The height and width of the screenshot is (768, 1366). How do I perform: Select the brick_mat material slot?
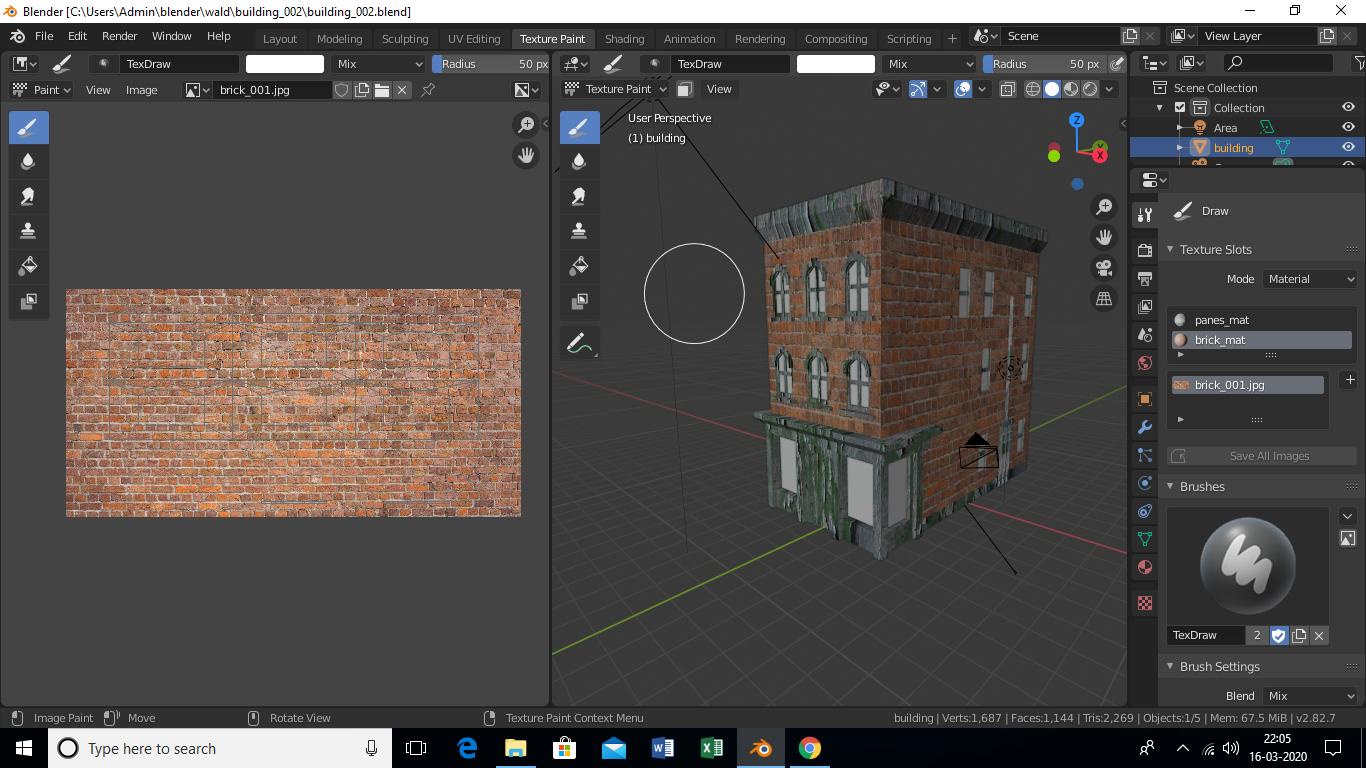(x=1261, y=340)
